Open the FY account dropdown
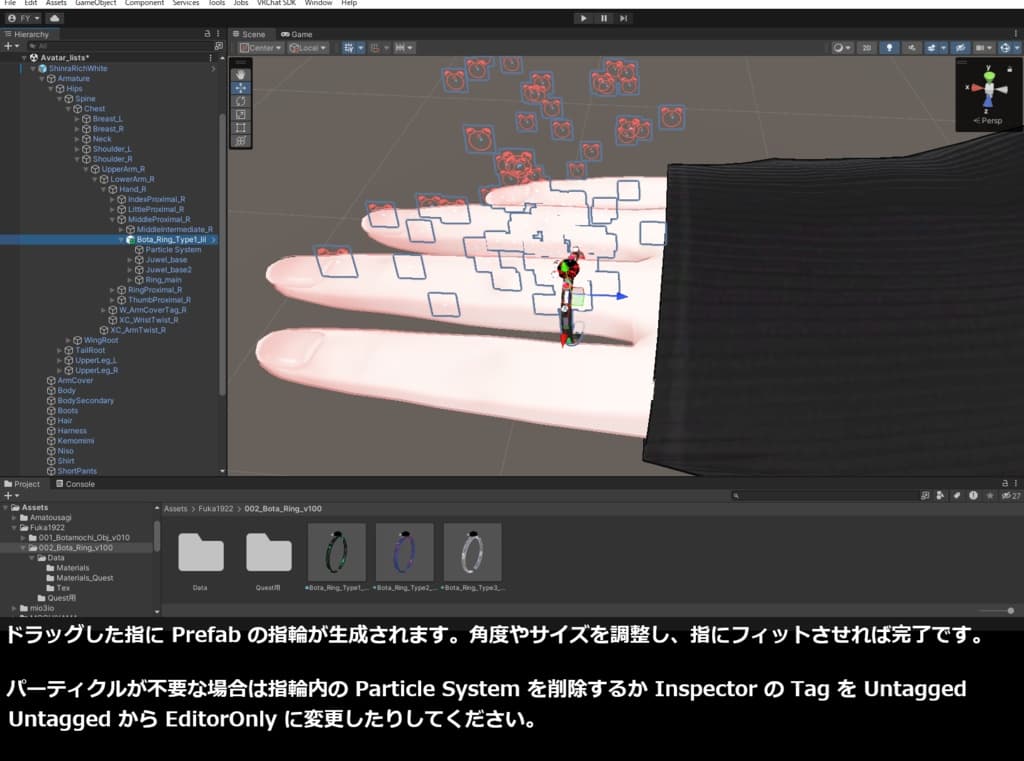This screenshot has height=761, width=1024. click(24, 18)
